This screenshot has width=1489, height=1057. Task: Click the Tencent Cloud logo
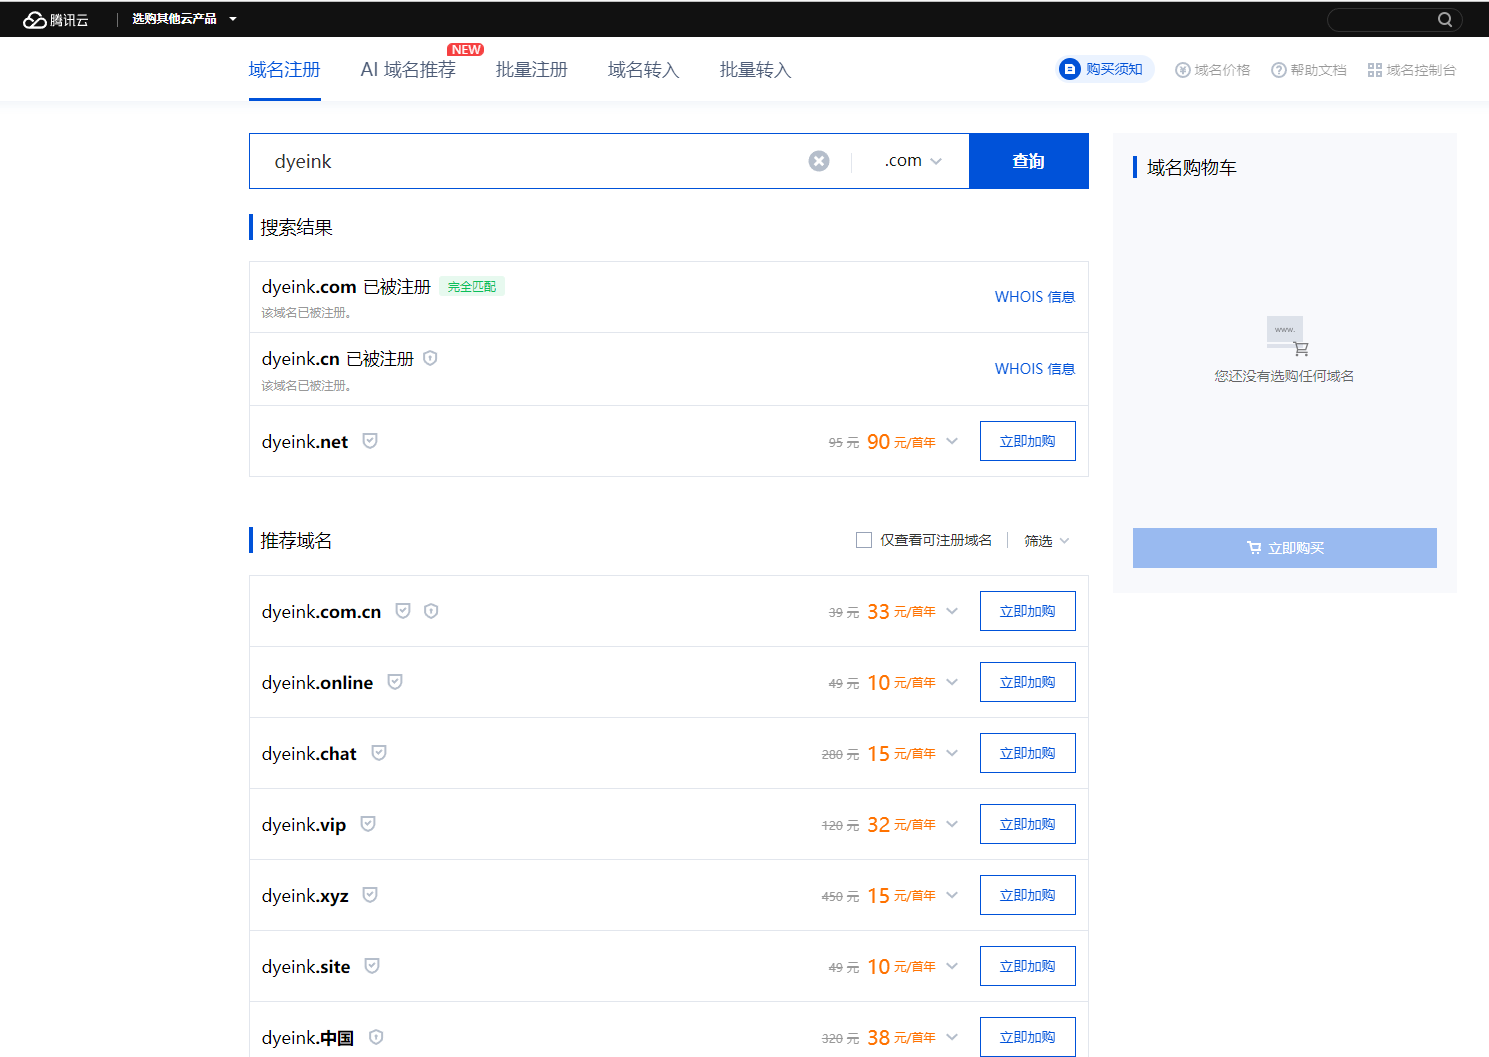pos(55,19)
